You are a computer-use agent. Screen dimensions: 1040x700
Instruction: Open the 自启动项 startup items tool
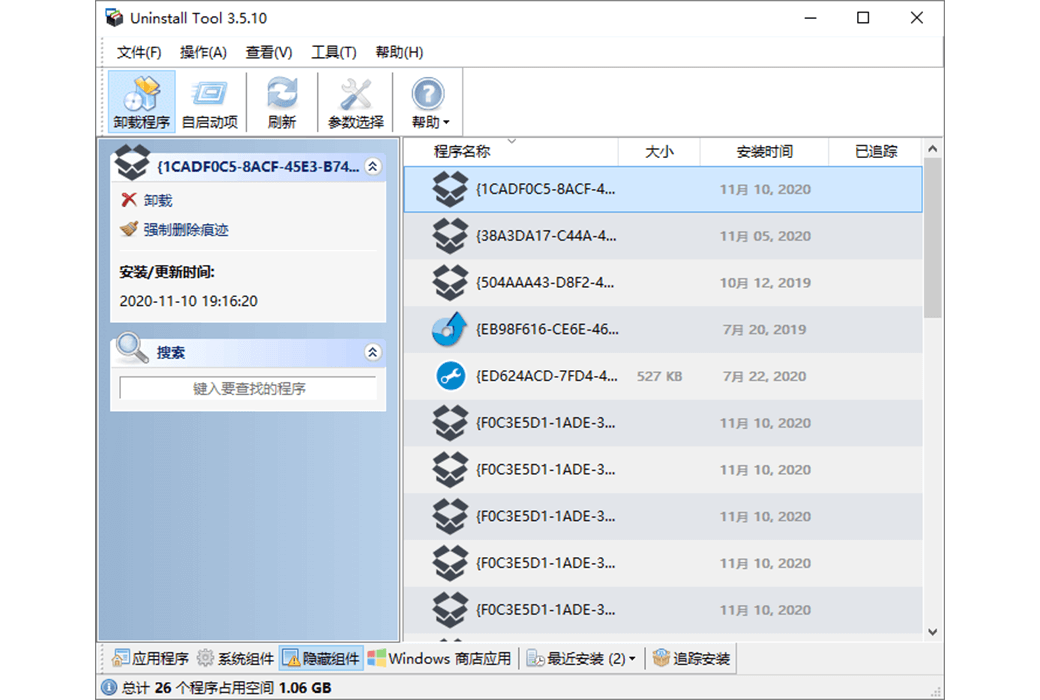pos(210,102)
